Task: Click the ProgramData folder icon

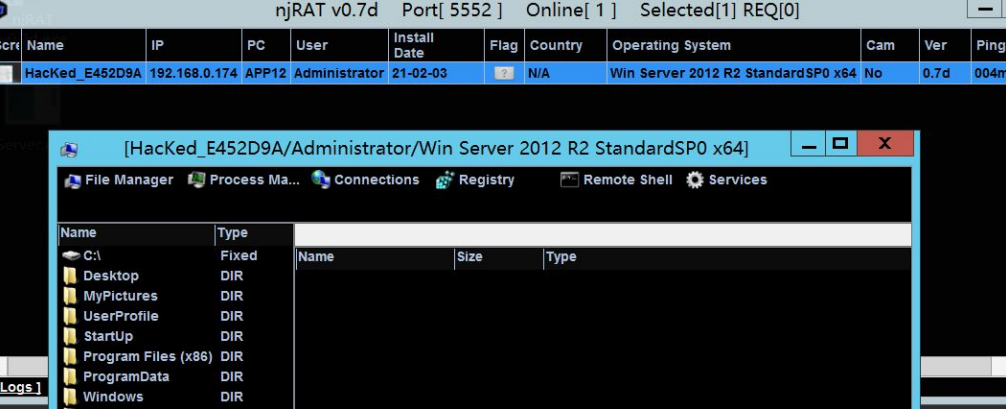Action: pos(70,377)
